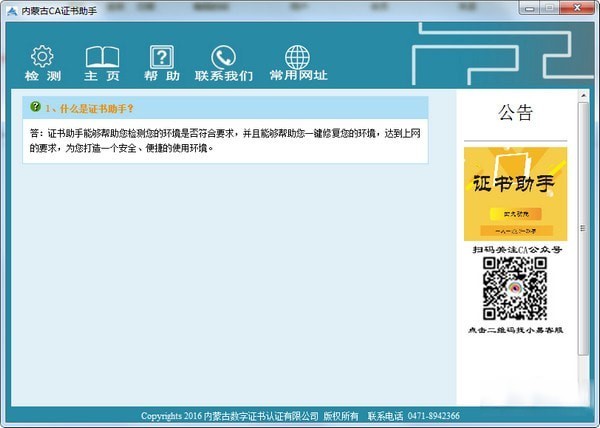Close the 内蒙古CA证书助手 window
This screenshot has width=600, height=428.
click(x=577, y=8)
